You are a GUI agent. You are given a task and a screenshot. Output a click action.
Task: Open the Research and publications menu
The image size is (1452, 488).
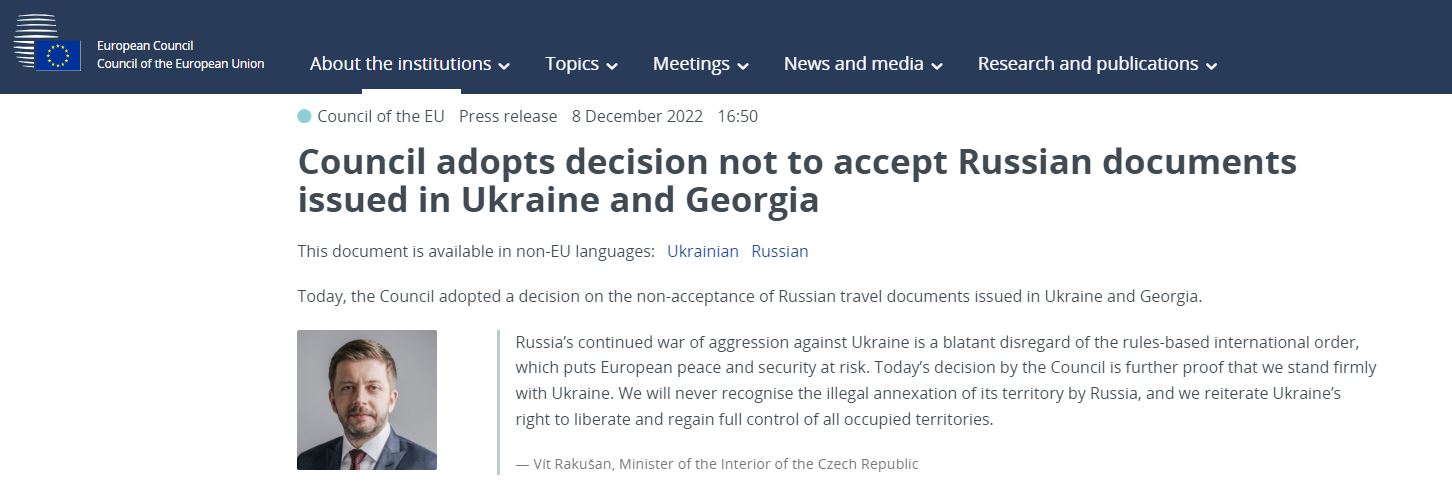tap(1098, 64)
